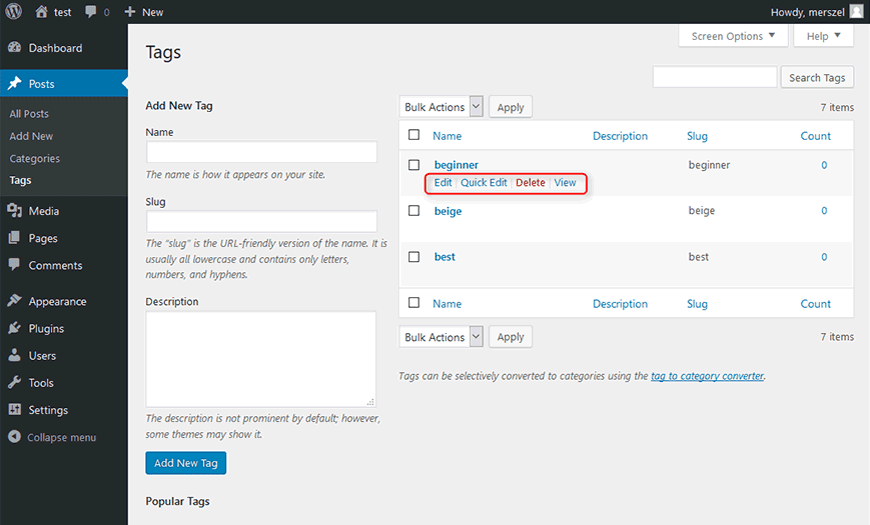Click the Howdy, merszel account text
The width and height of the screenshot is (870, 525).
coord(807,12)
